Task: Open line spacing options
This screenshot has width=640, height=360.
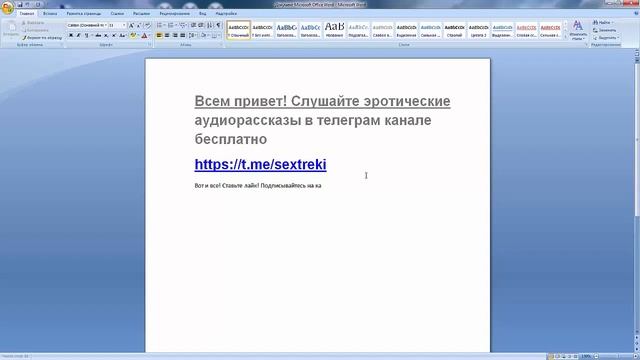Action: [192, 36]
